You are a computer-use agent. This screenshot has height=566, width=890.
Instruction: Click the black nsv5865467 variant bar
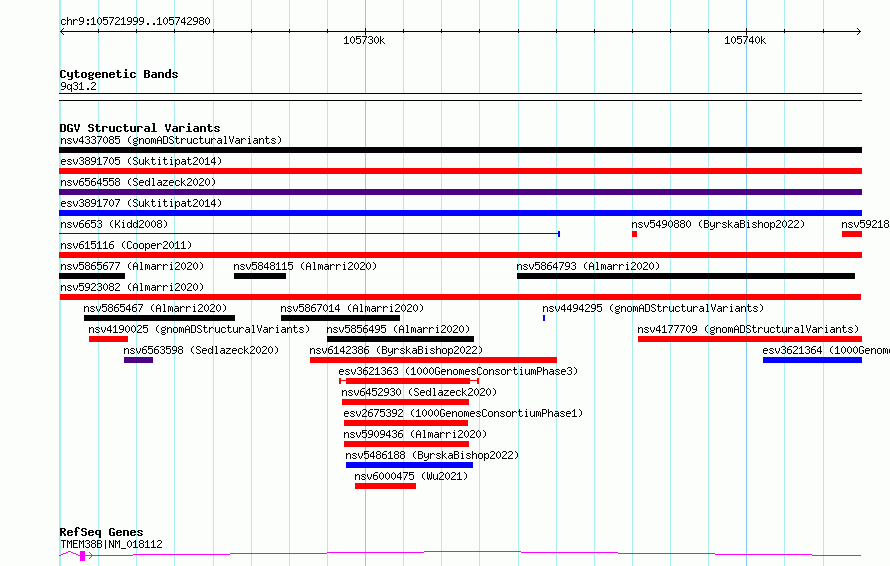click(159, 318)
